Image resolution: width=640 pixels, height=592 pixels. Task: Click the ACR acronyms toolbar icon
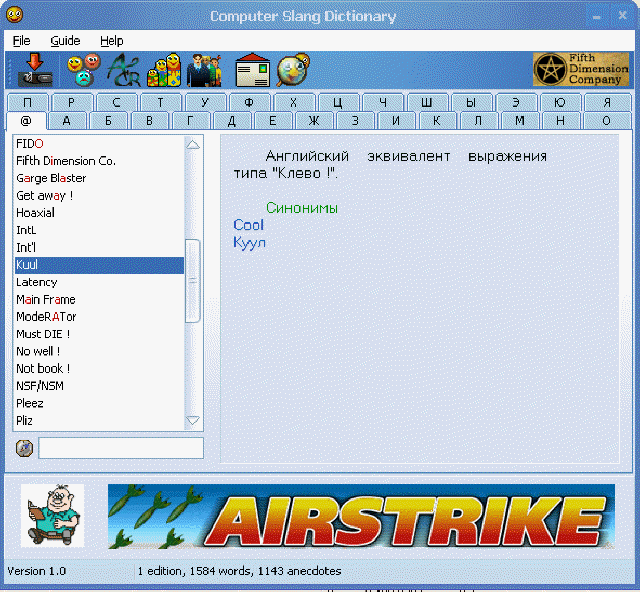point(124,70)
